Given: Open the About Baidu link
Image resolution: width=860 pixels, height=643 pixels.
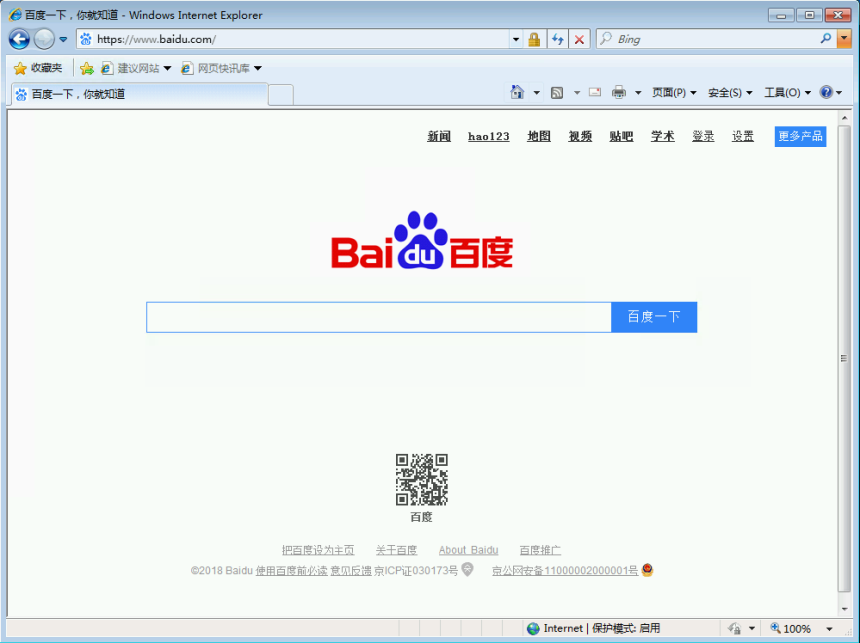Looking at the screenshot, I should (x=468, y=550).
